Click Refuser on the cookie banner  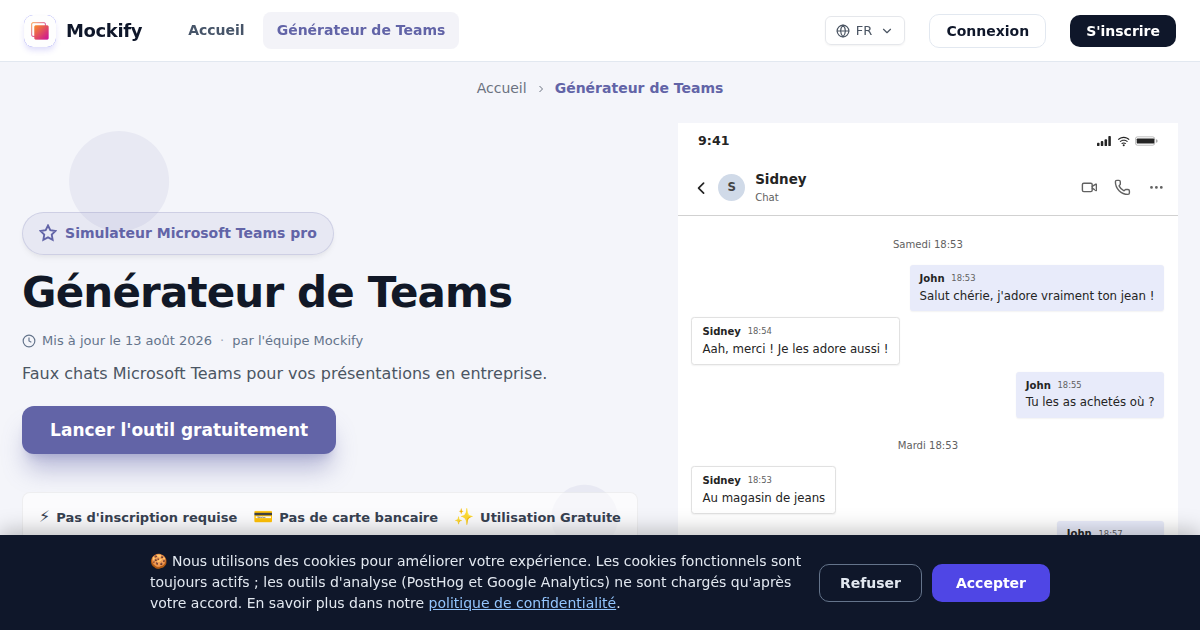pos(870,583)
